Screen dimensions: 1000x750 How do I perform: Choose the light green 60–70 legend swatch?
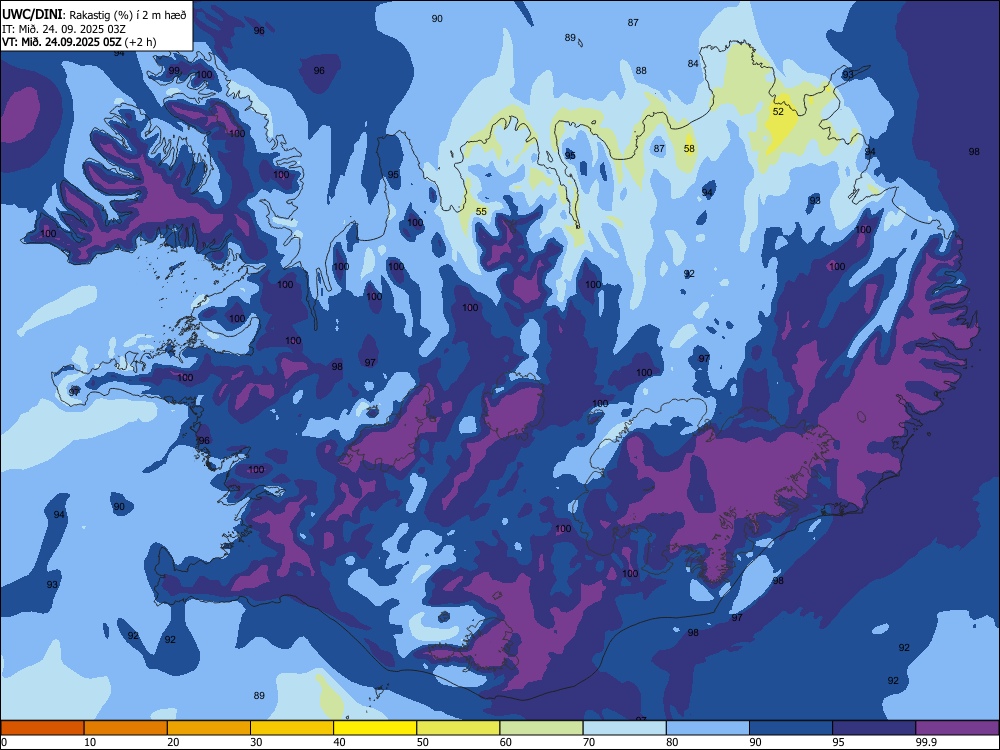(x=541, y=728)
